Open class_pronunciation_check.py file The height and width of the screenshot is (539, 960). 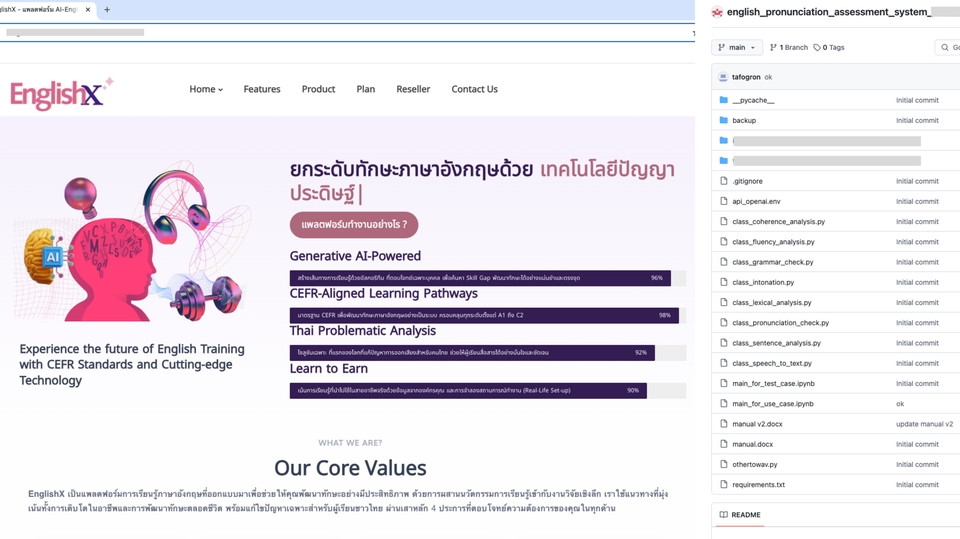point(780,323)
